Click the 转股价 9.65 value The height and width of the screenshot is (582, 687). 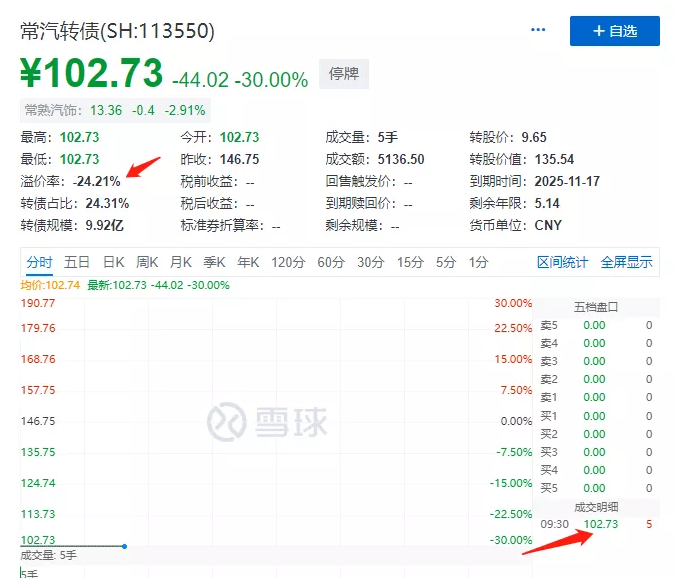[534, 137]
